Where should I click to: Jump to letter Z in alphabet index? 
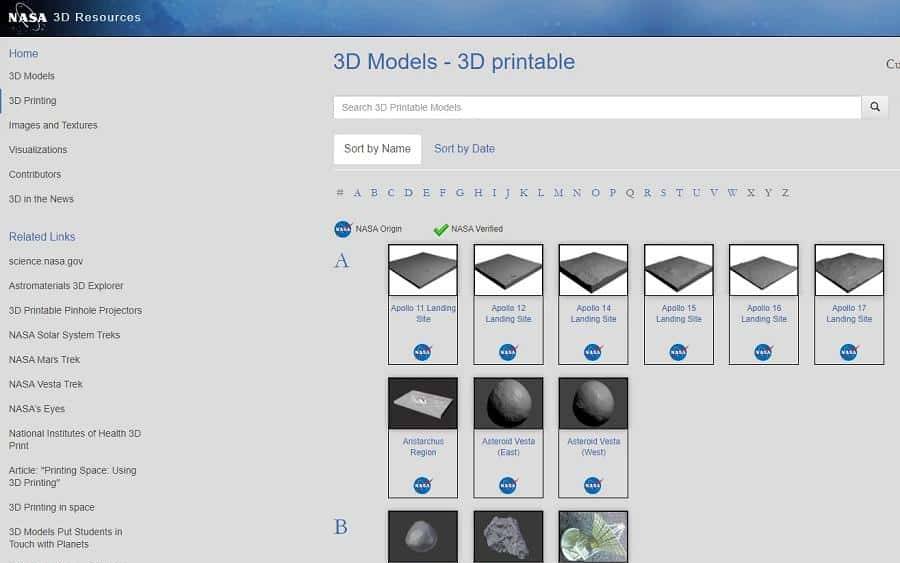click(785, 193)
